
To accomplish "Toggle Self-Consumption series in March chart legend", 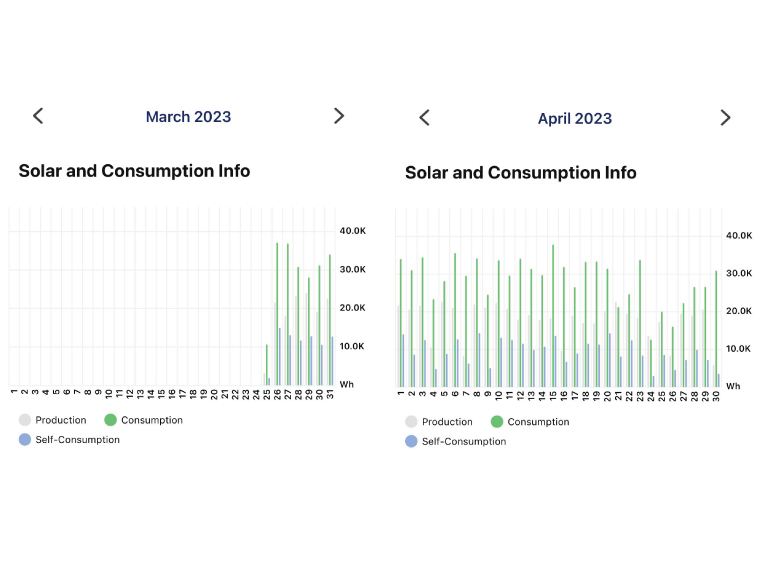I will pos(77,440).
